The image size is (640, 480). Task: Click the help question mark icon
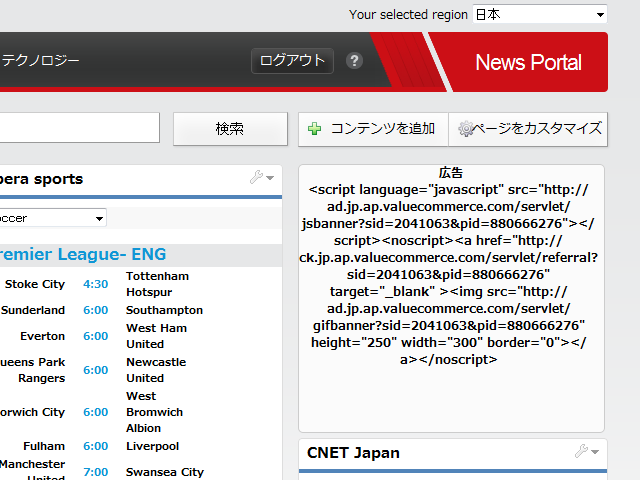pos(354,61)
